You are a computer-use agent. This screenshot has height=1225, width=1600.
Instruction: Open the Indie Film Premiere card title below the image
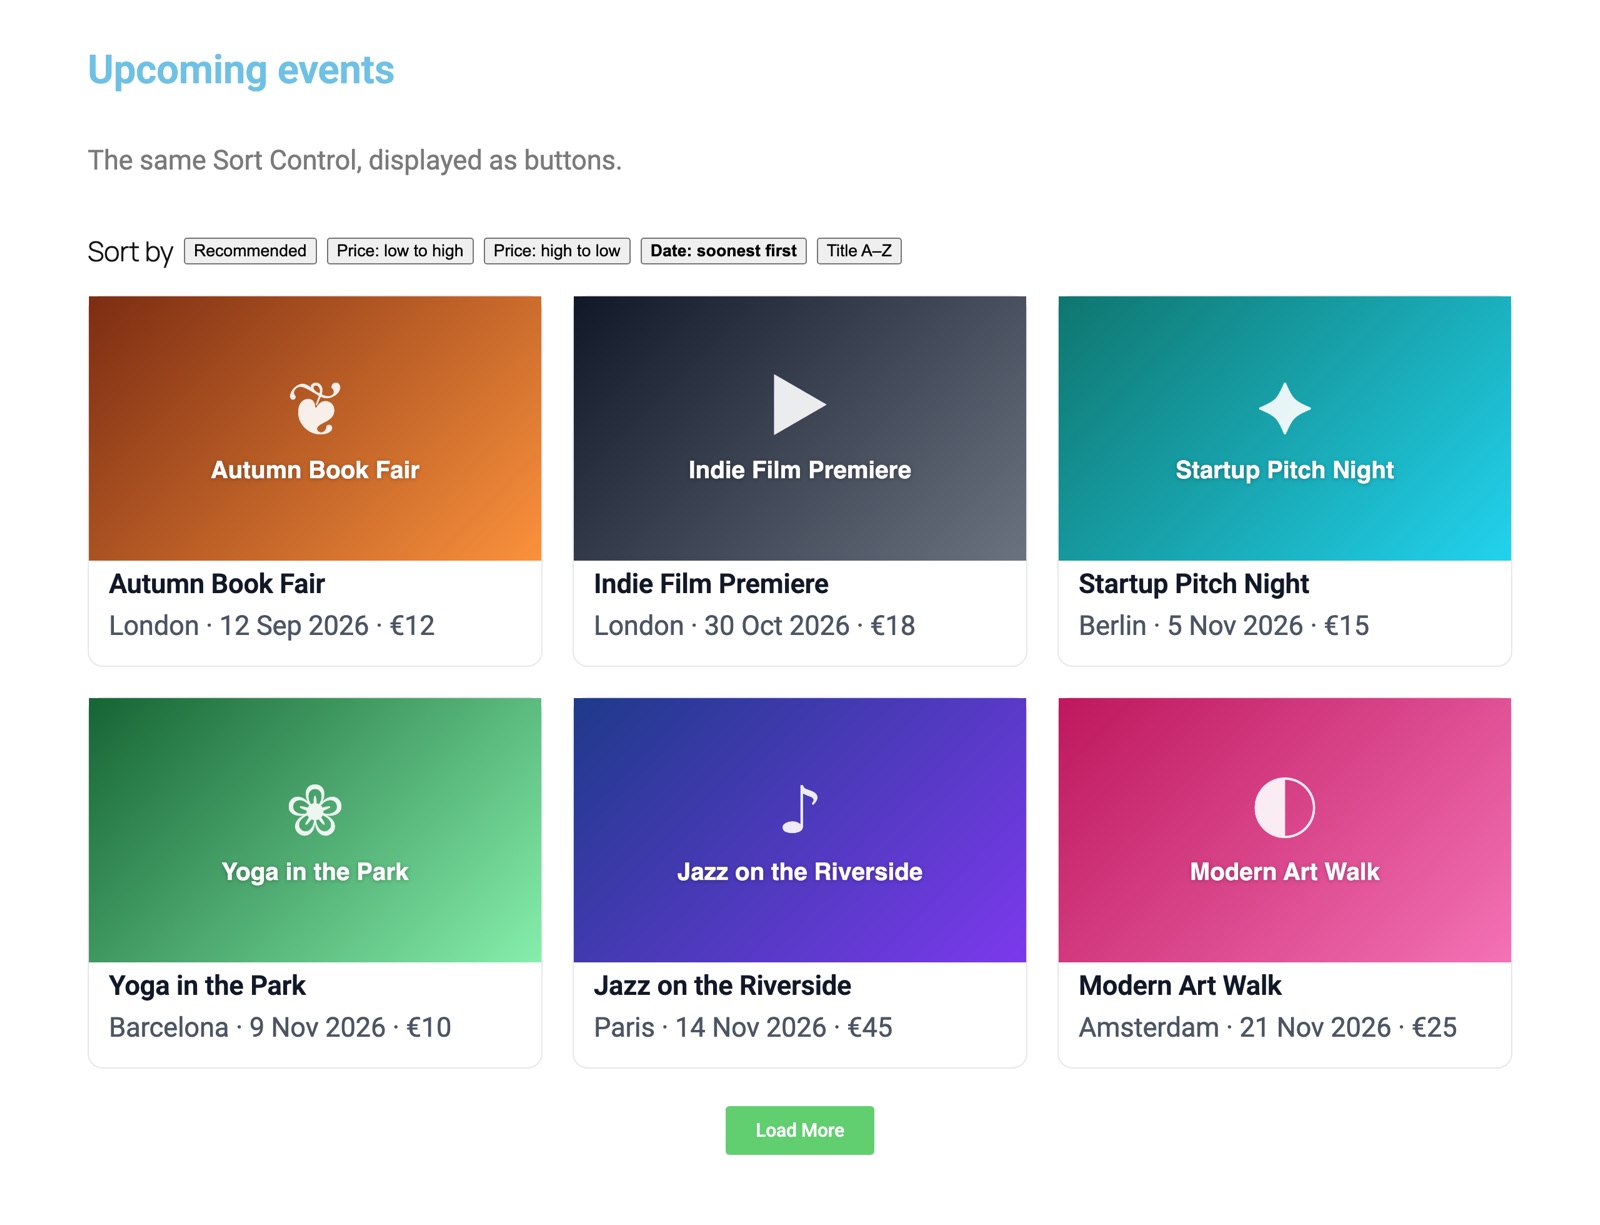click(x=711, y=584)
